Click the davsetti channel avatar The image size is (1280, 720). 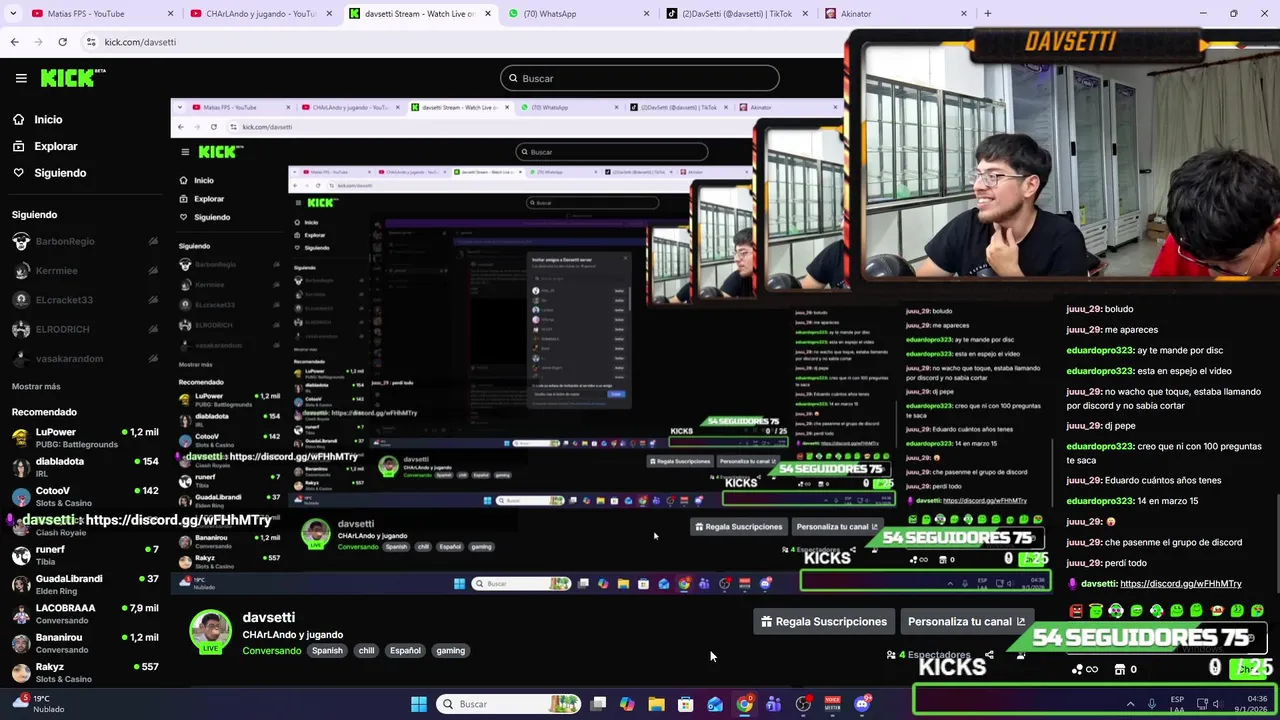coord(210,631)
